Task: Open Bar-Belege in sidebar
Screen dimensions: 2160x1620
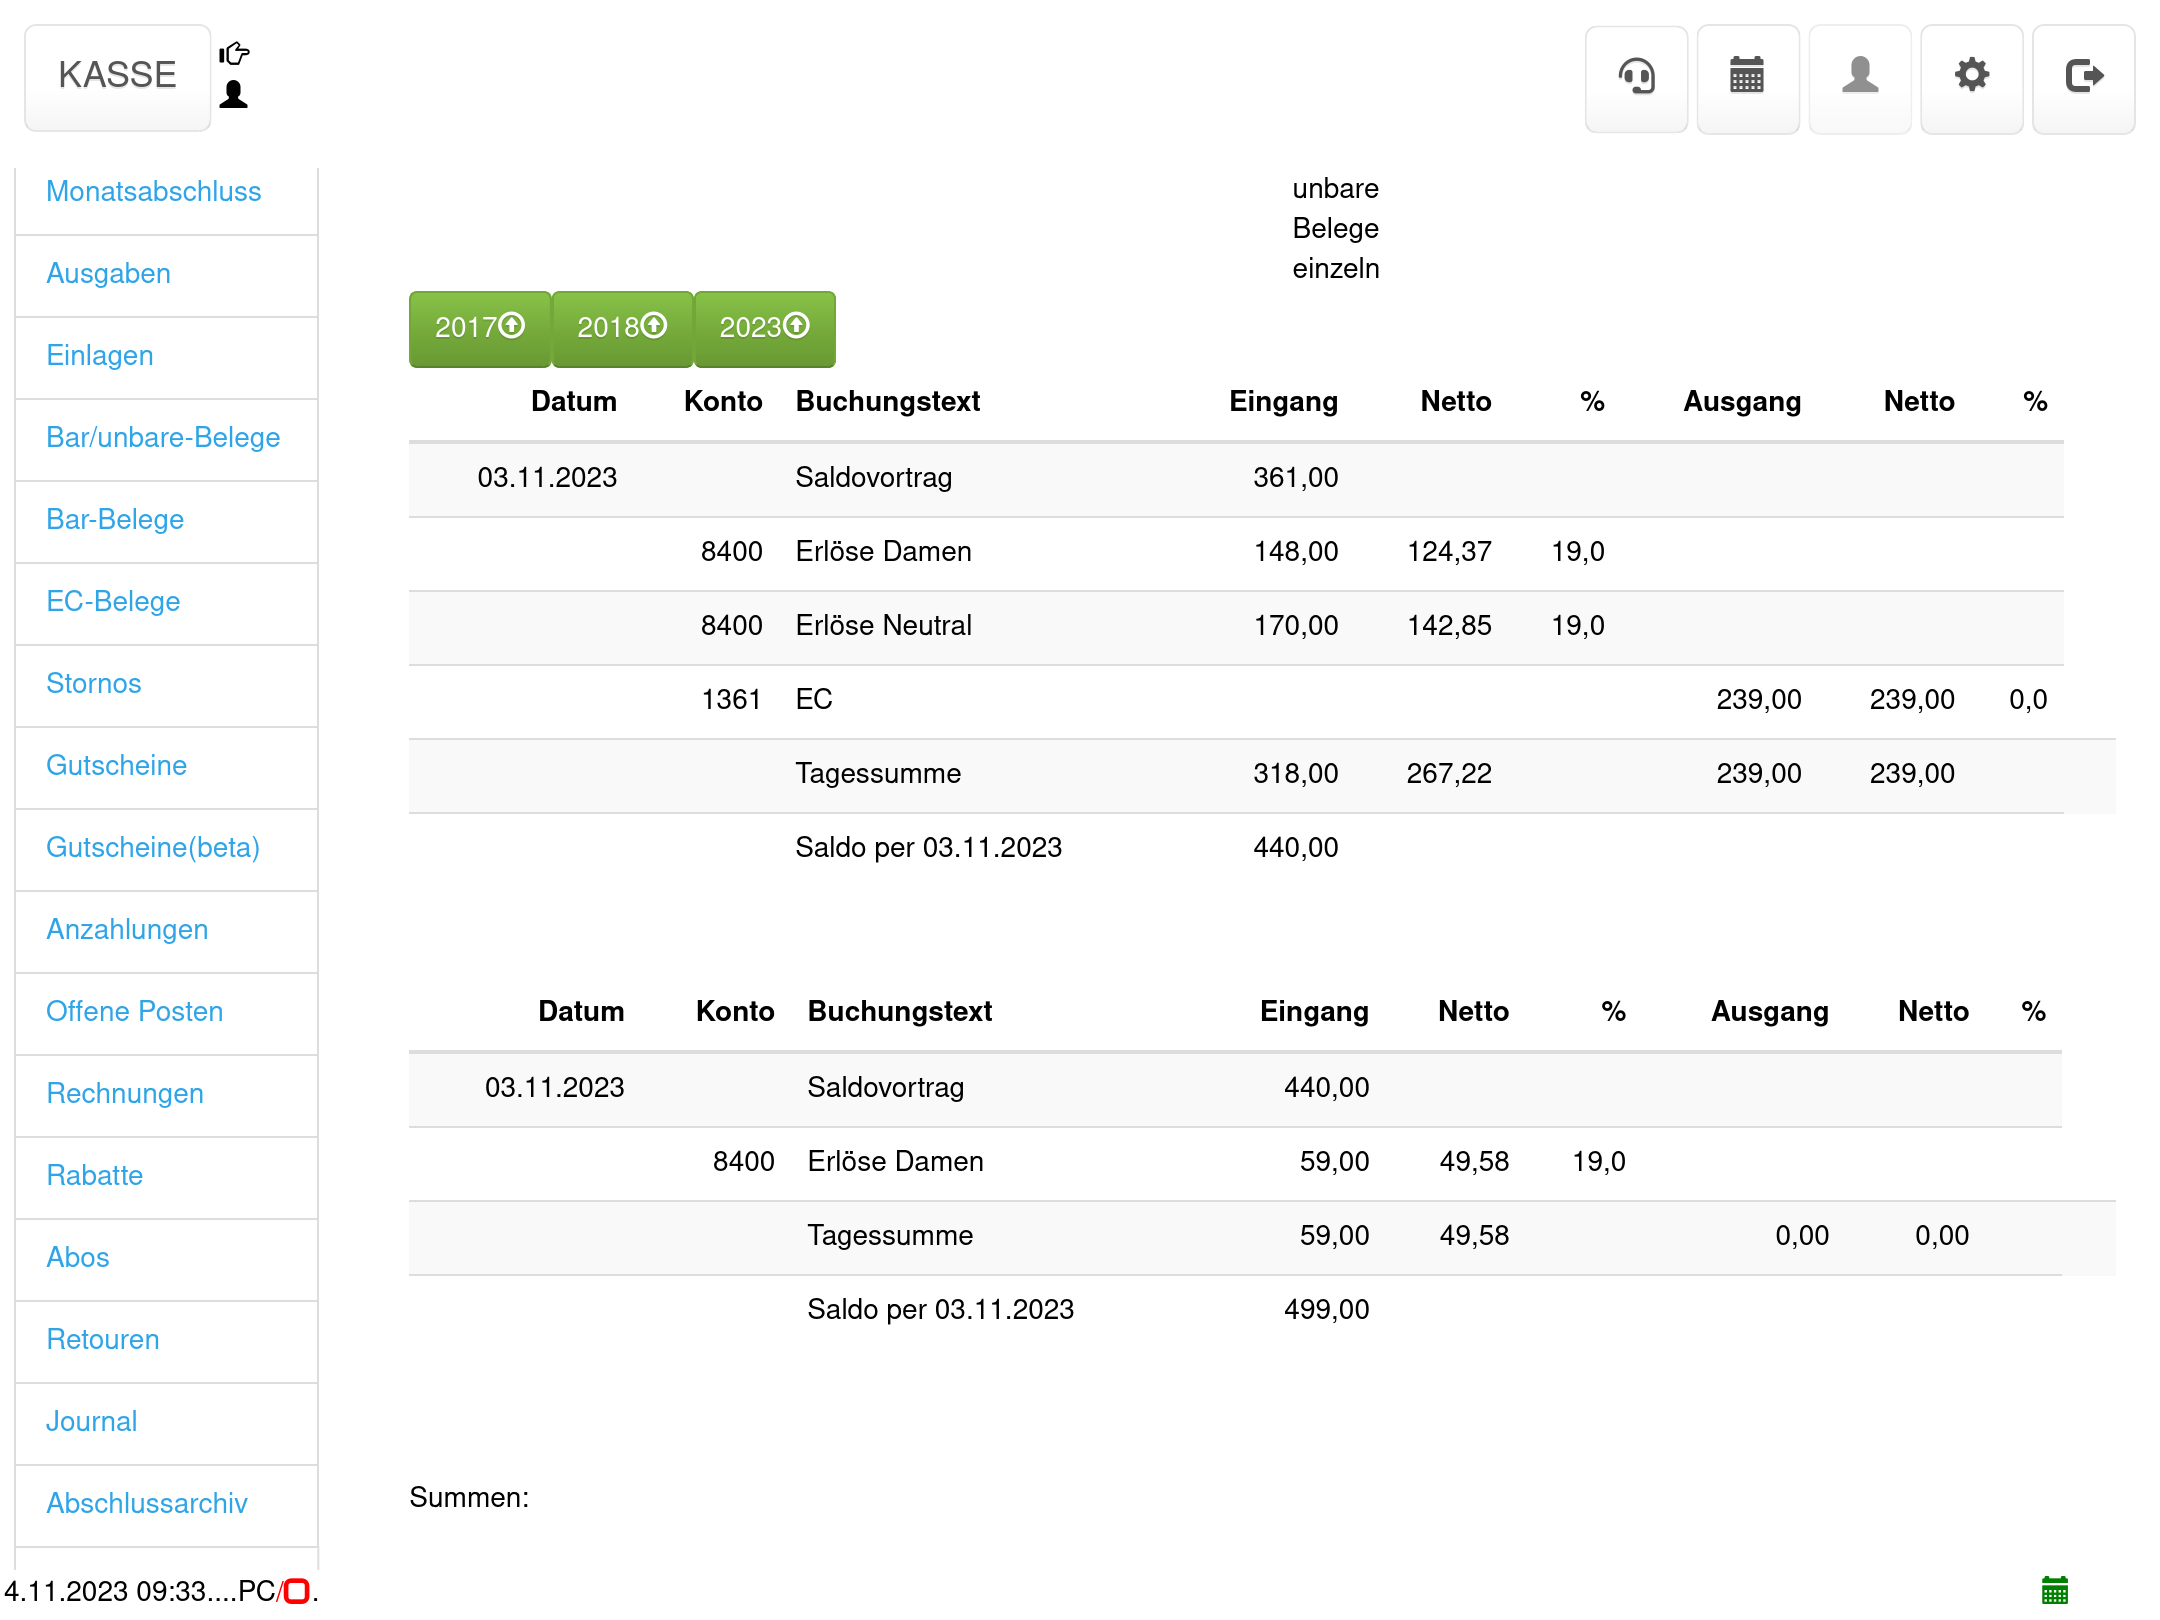Action: (x=115, y=519)
